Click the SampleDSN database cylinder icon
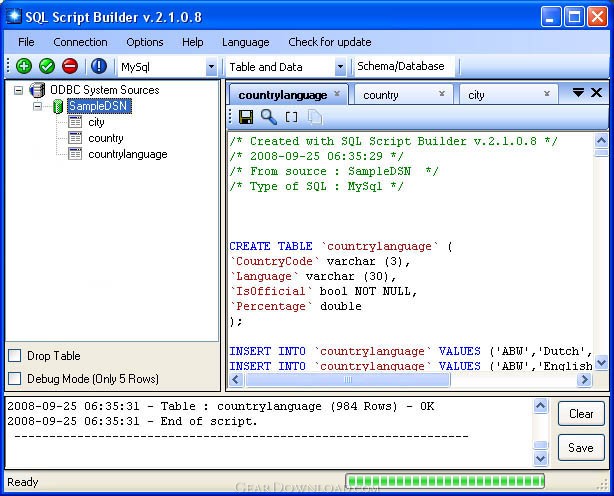 click(58, 106)
